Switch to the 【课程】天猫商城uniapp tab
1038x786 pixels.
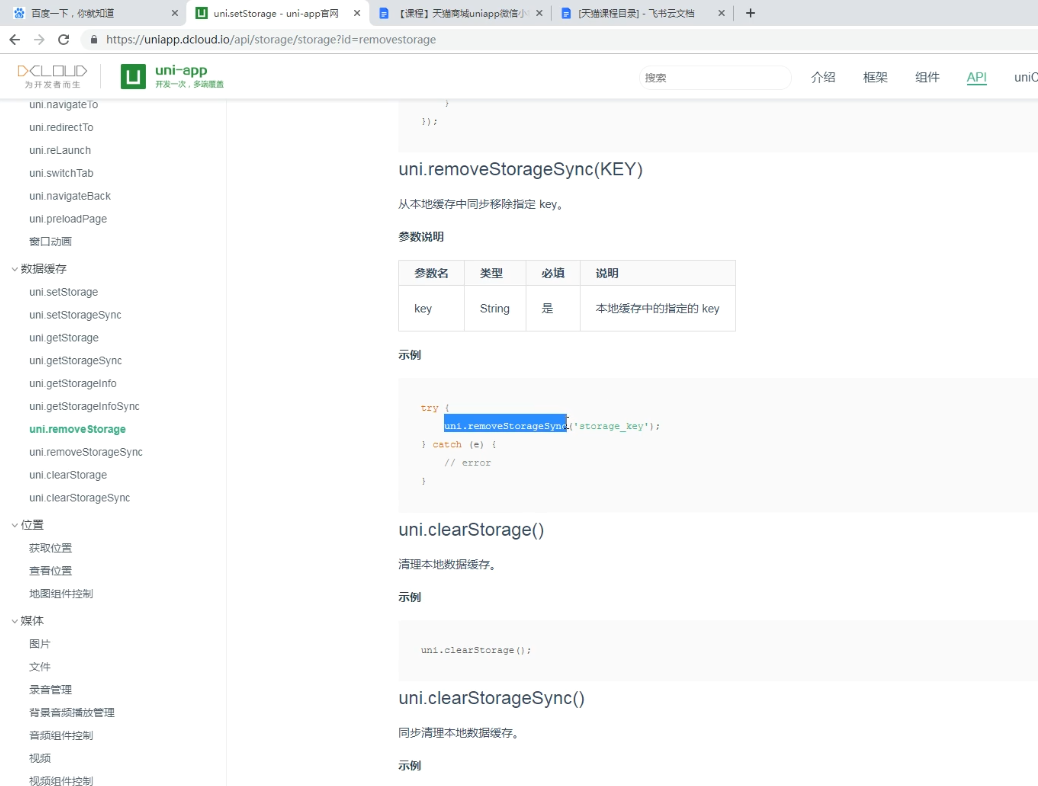click(460, 13)
